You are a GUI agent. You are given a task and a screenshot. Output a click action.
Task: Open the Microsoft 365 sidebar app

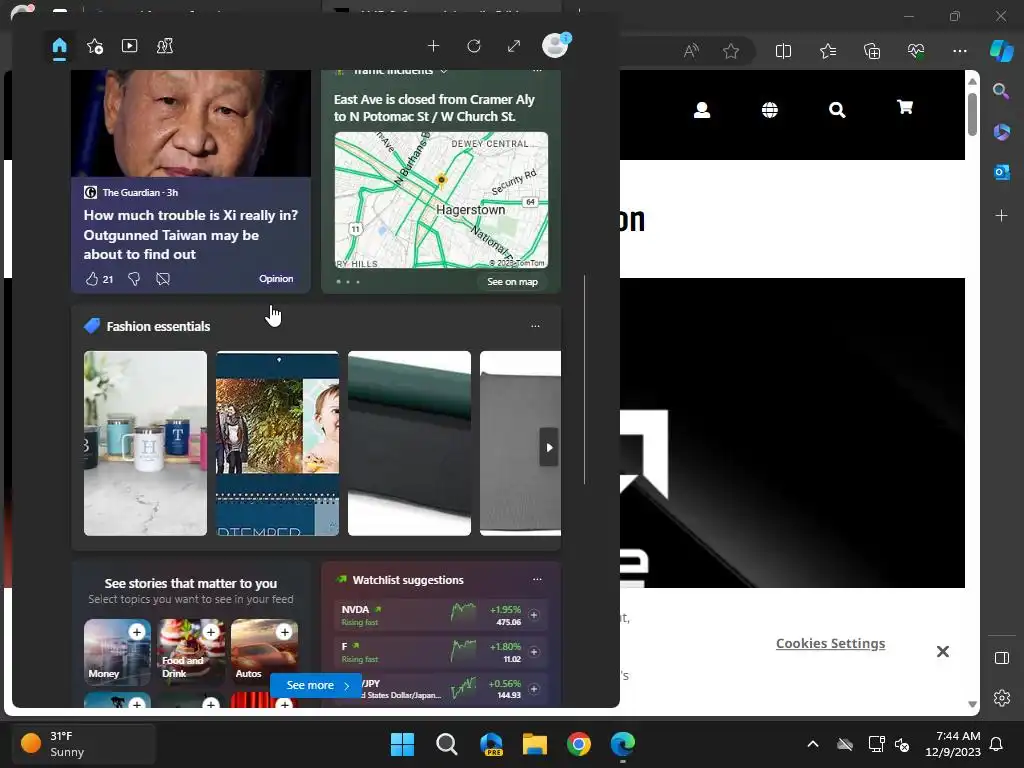[1001, 132]
